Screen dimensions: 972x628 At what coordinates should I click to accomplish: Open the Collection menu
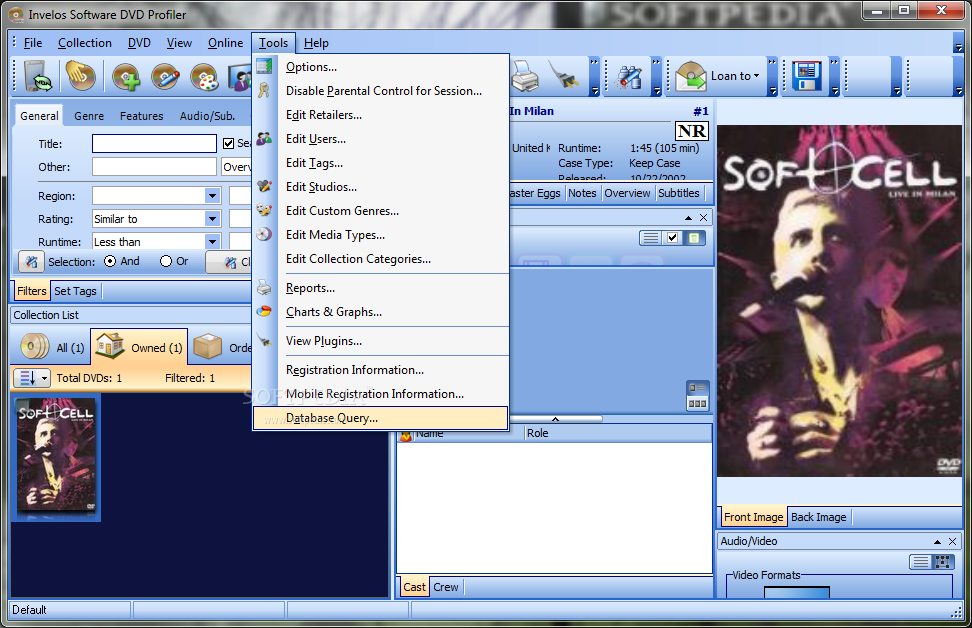(x=85, y=43)
